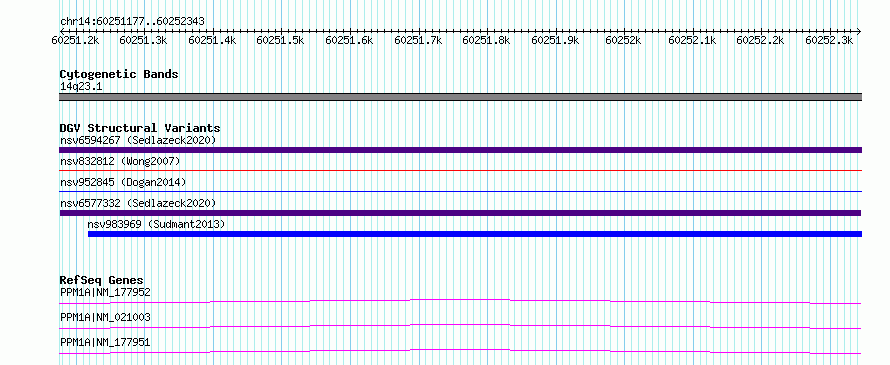Click the magenta PPM1A|NM_177952 intron line

[x=460, y=301]
